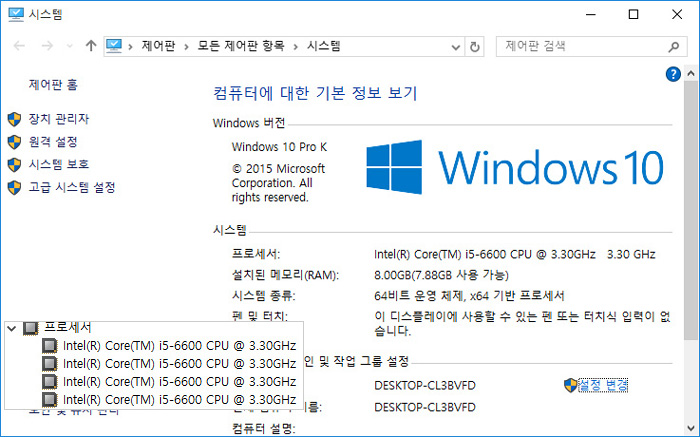Select 모든 제어판 항목 breadcrumb
Viewport: 700px width, 437px height.
[x=241, y=46]
